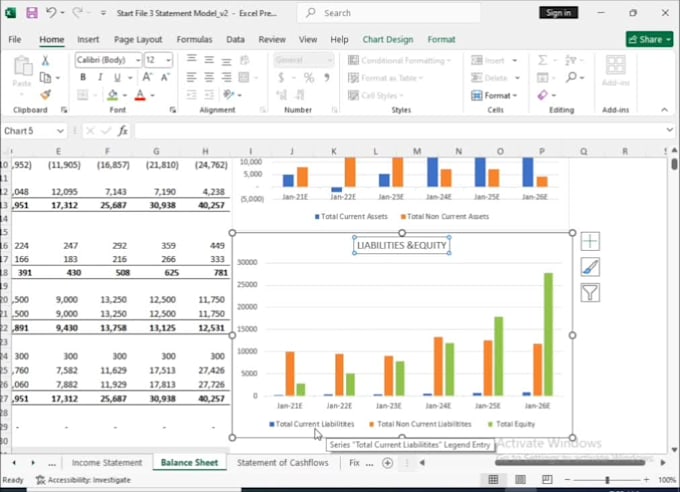The image size is (680, 492).
Task: Center text horizontally
Action: [x=209, y=78]
